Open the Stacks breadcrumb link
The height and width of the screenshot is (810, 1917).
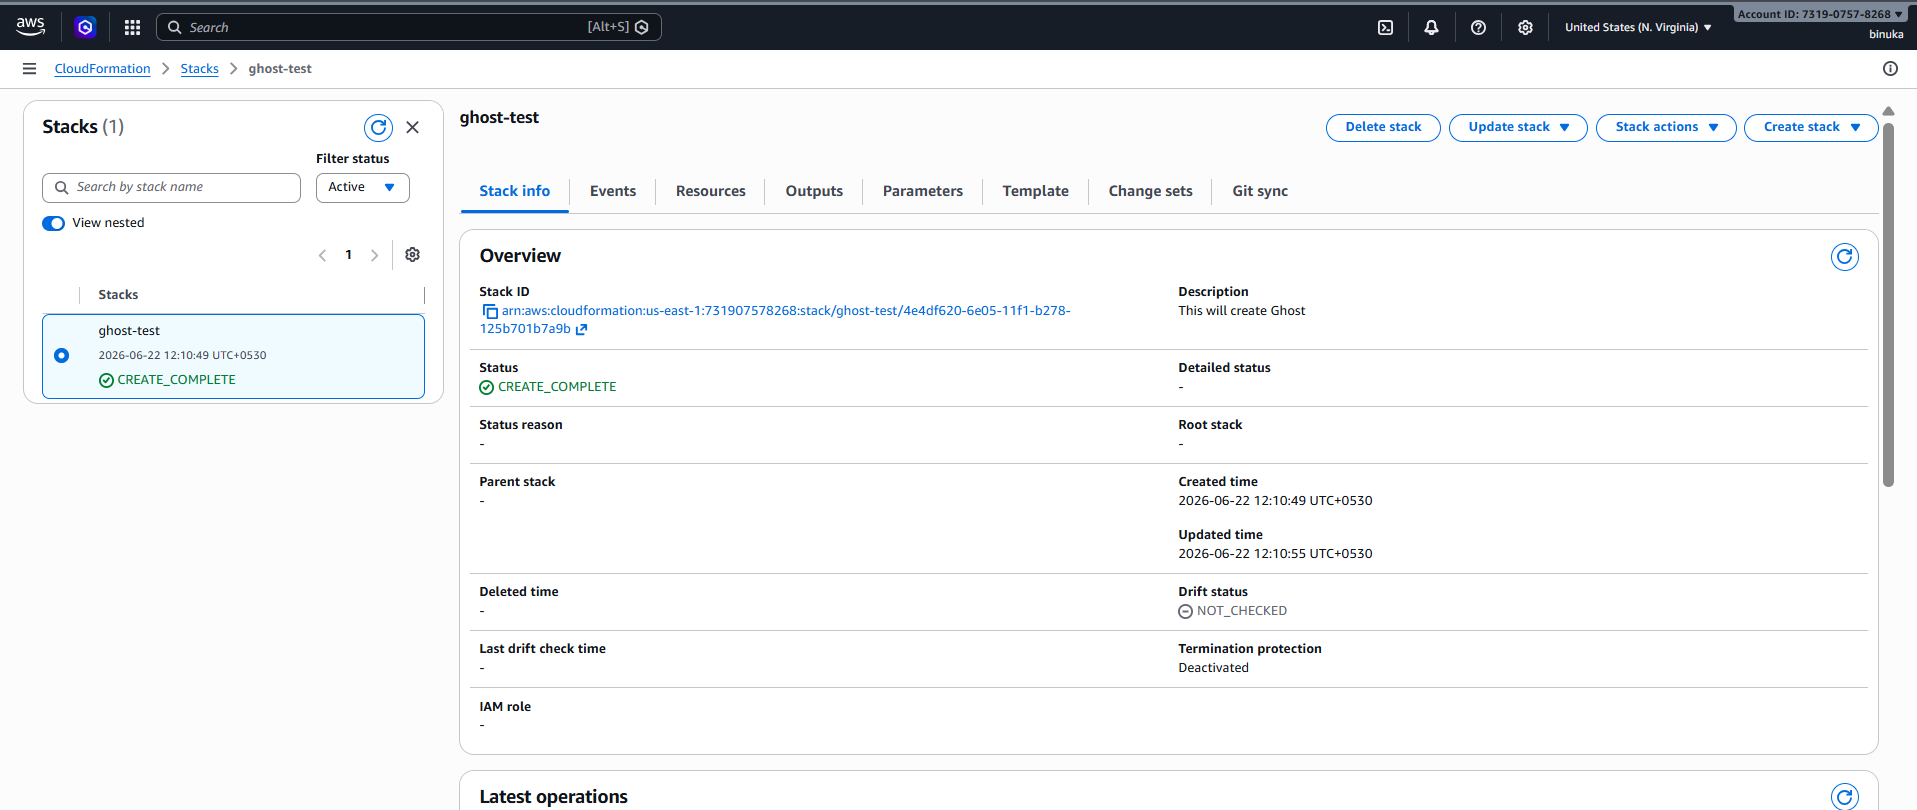pyautogui.click(x=199, y=69)
